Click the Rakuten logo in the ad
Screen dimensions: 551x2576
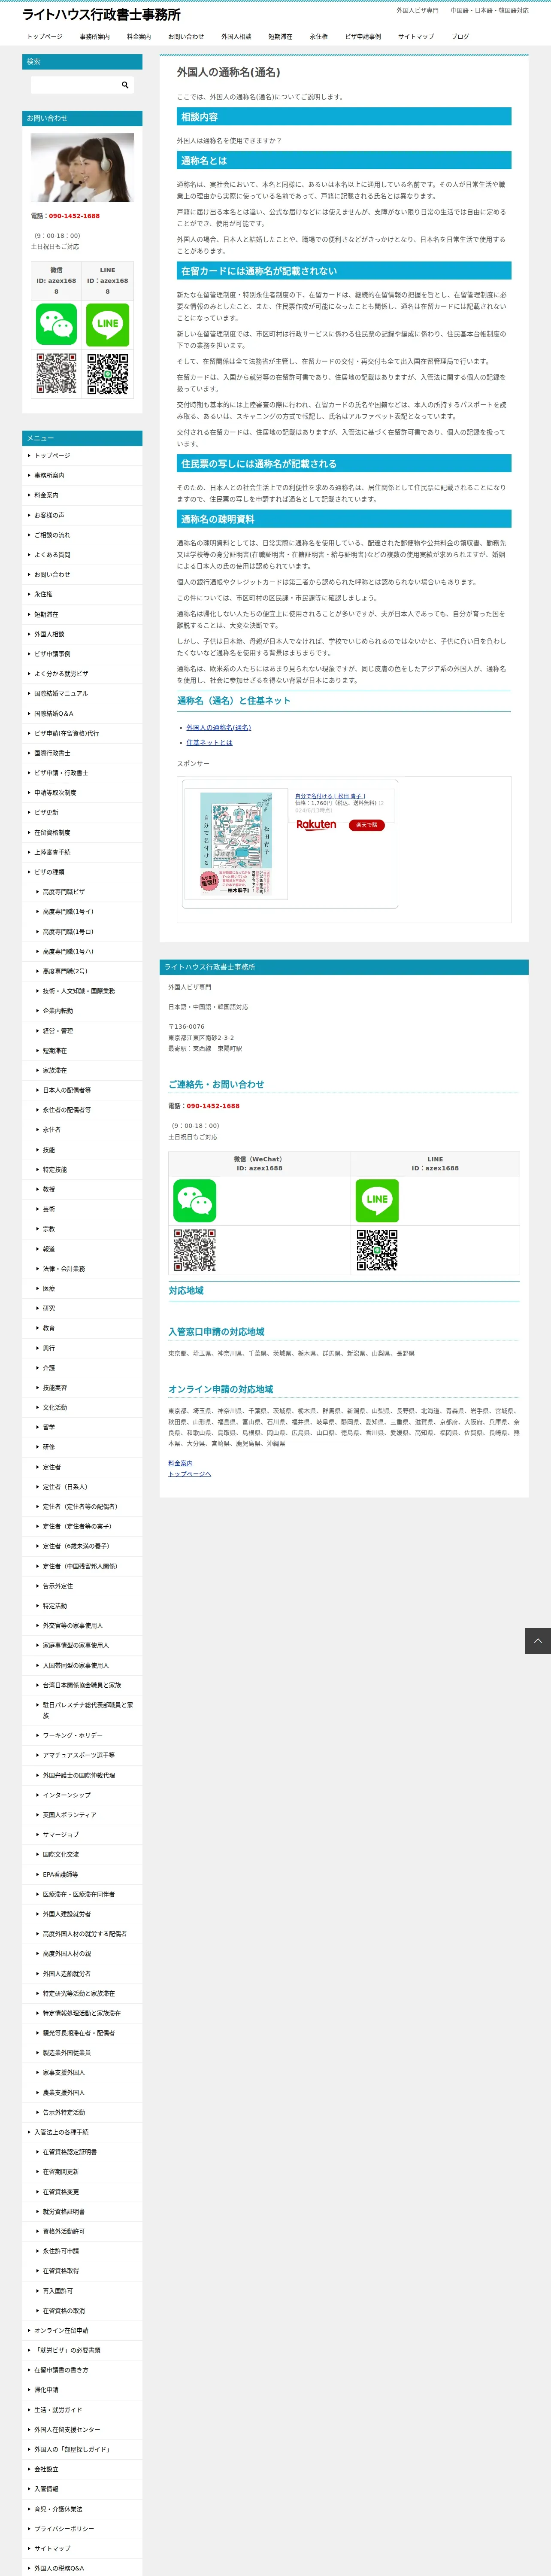(x=316, y=825)
